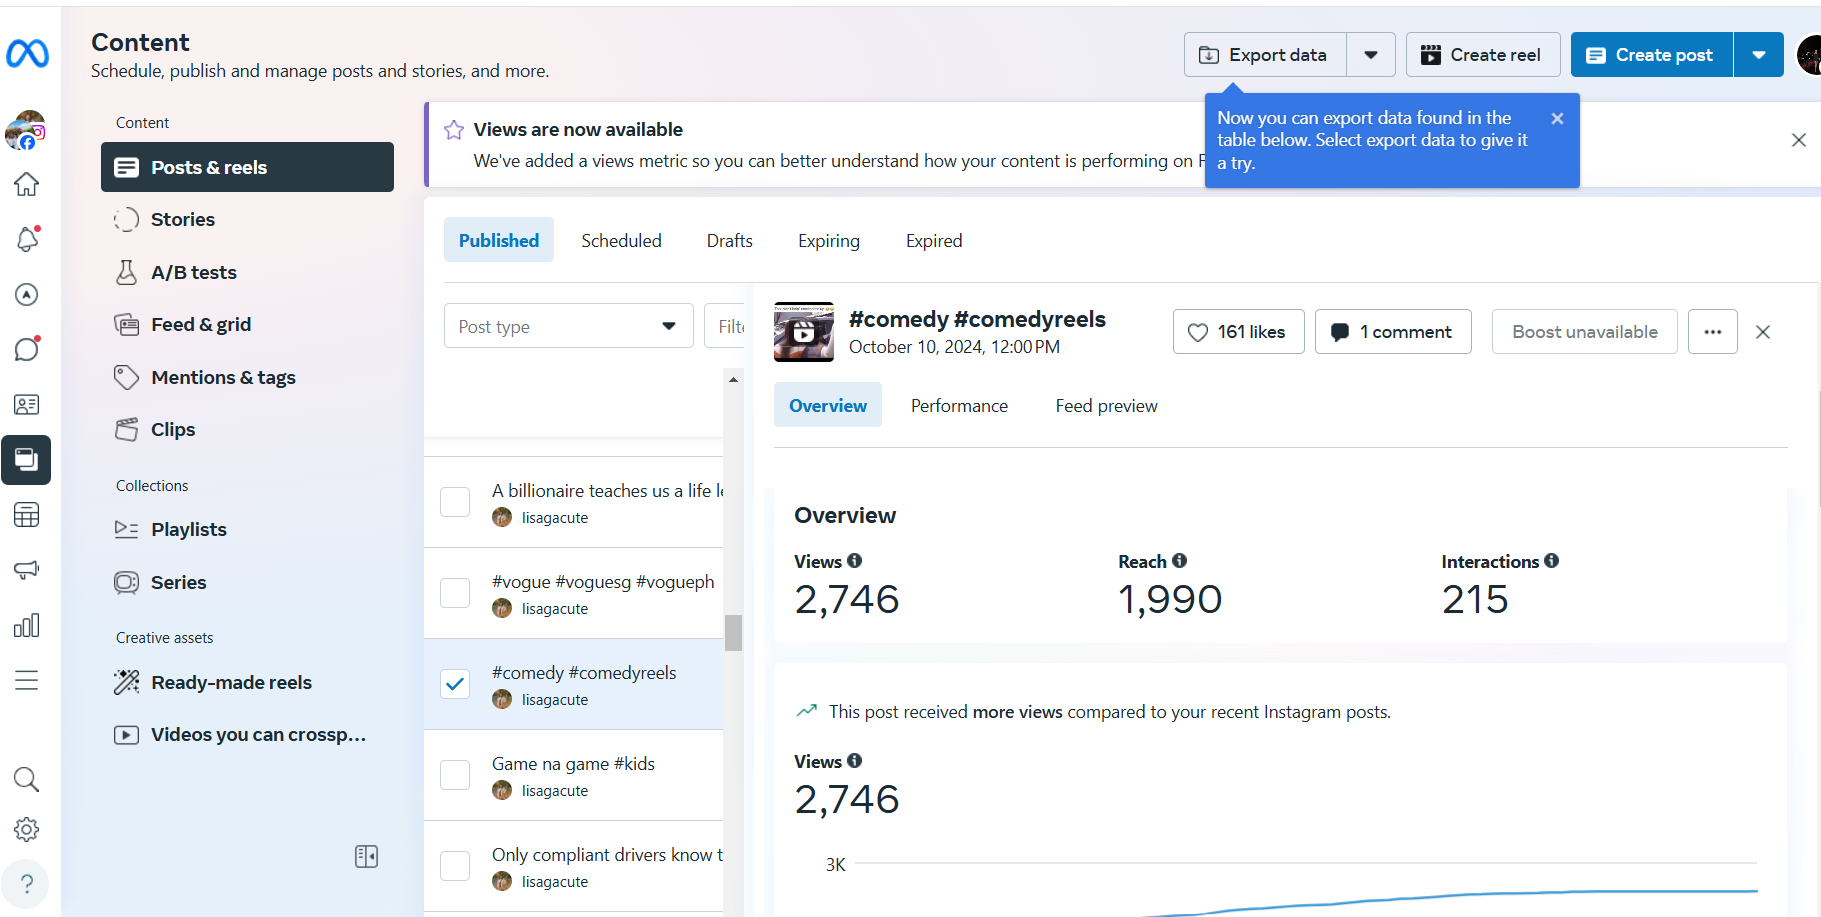Click the Search magnifier icon

(x=27, y=779)
